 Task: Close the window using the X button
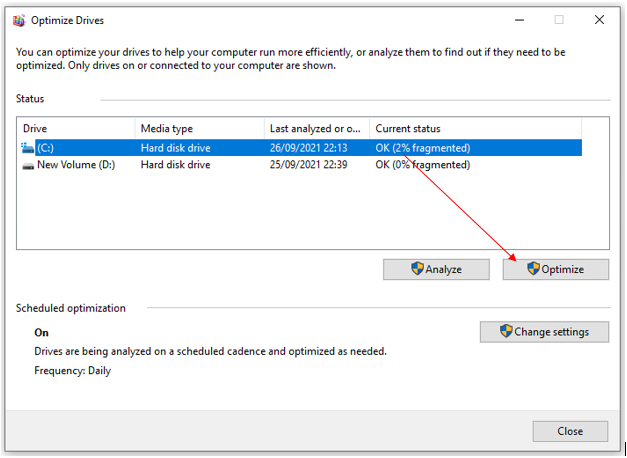(x=599, y=20)
